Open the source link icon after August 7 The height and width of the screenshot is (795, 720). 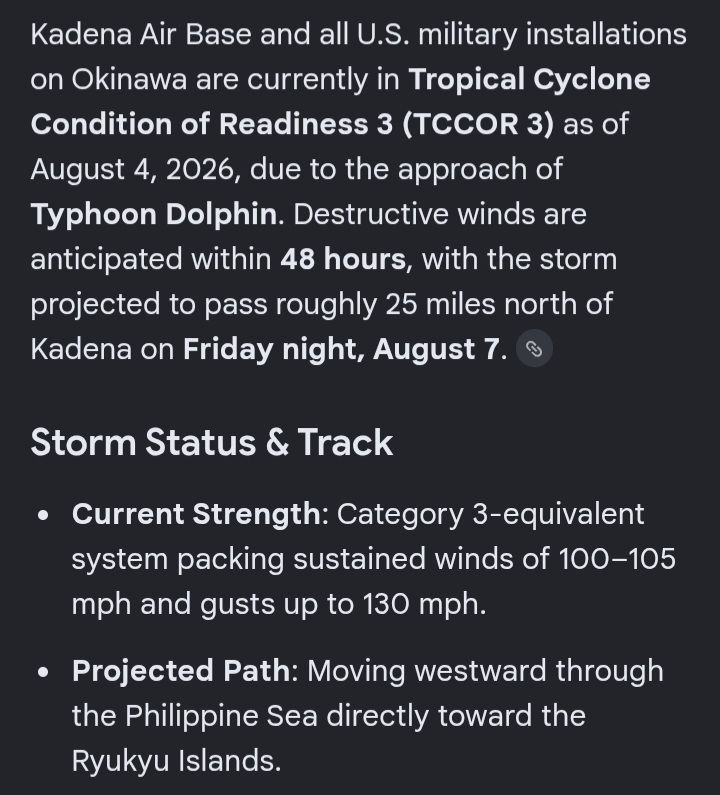click(534, 348)
